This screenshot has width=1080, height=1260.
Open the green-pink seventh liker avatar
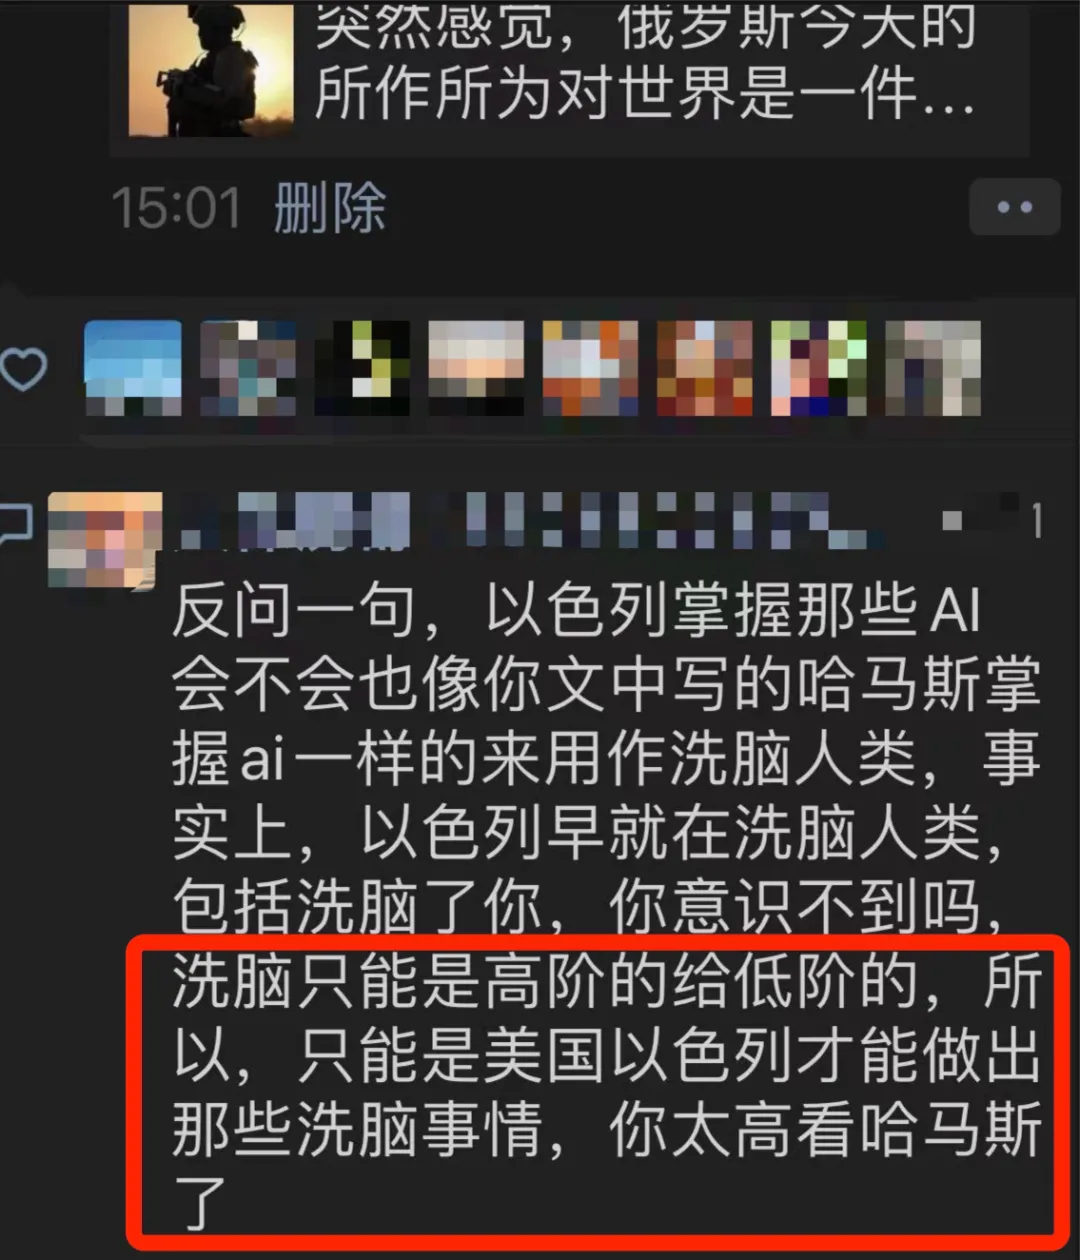click(x=819, y=368)
